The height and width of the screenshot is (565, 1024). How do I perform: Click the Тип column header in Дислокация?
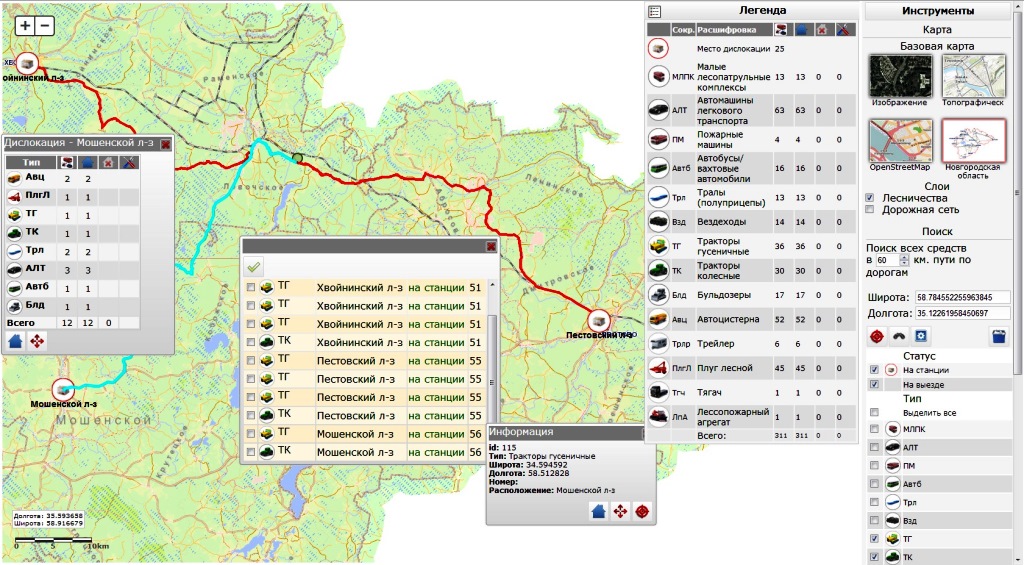pyautogui.click(x=31, y=162)
